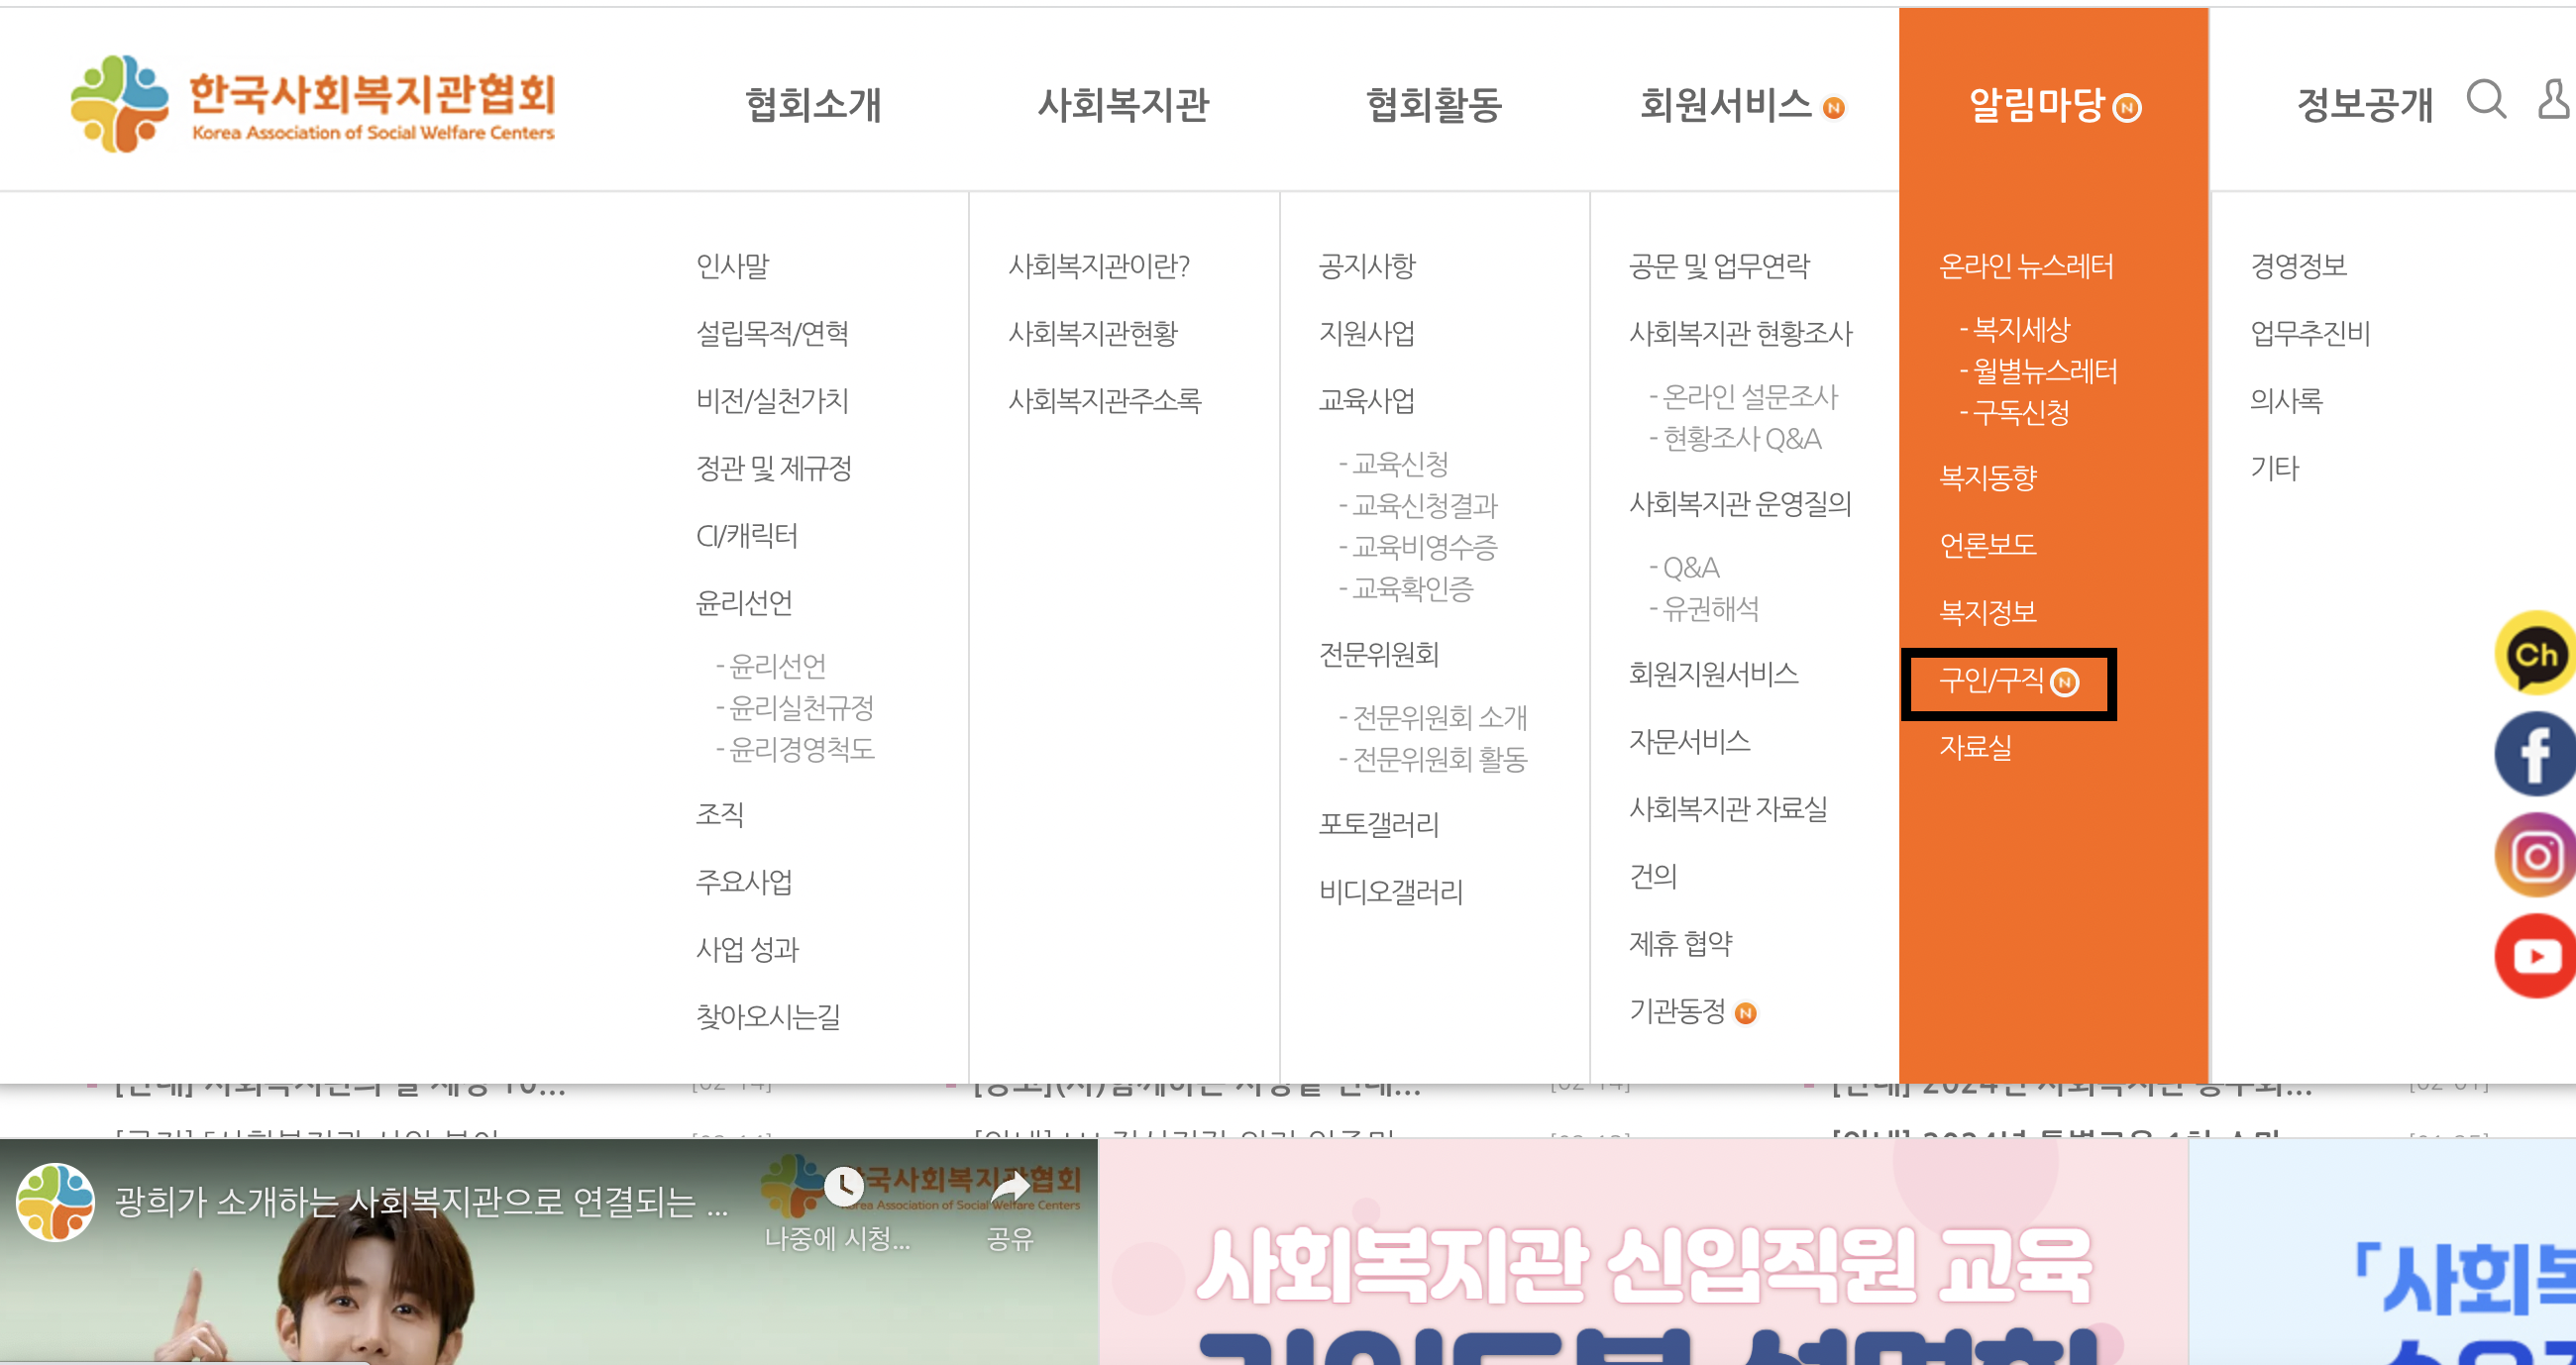
Task: Open the 기관동정 link
Action: [x=1677, y=1011]
